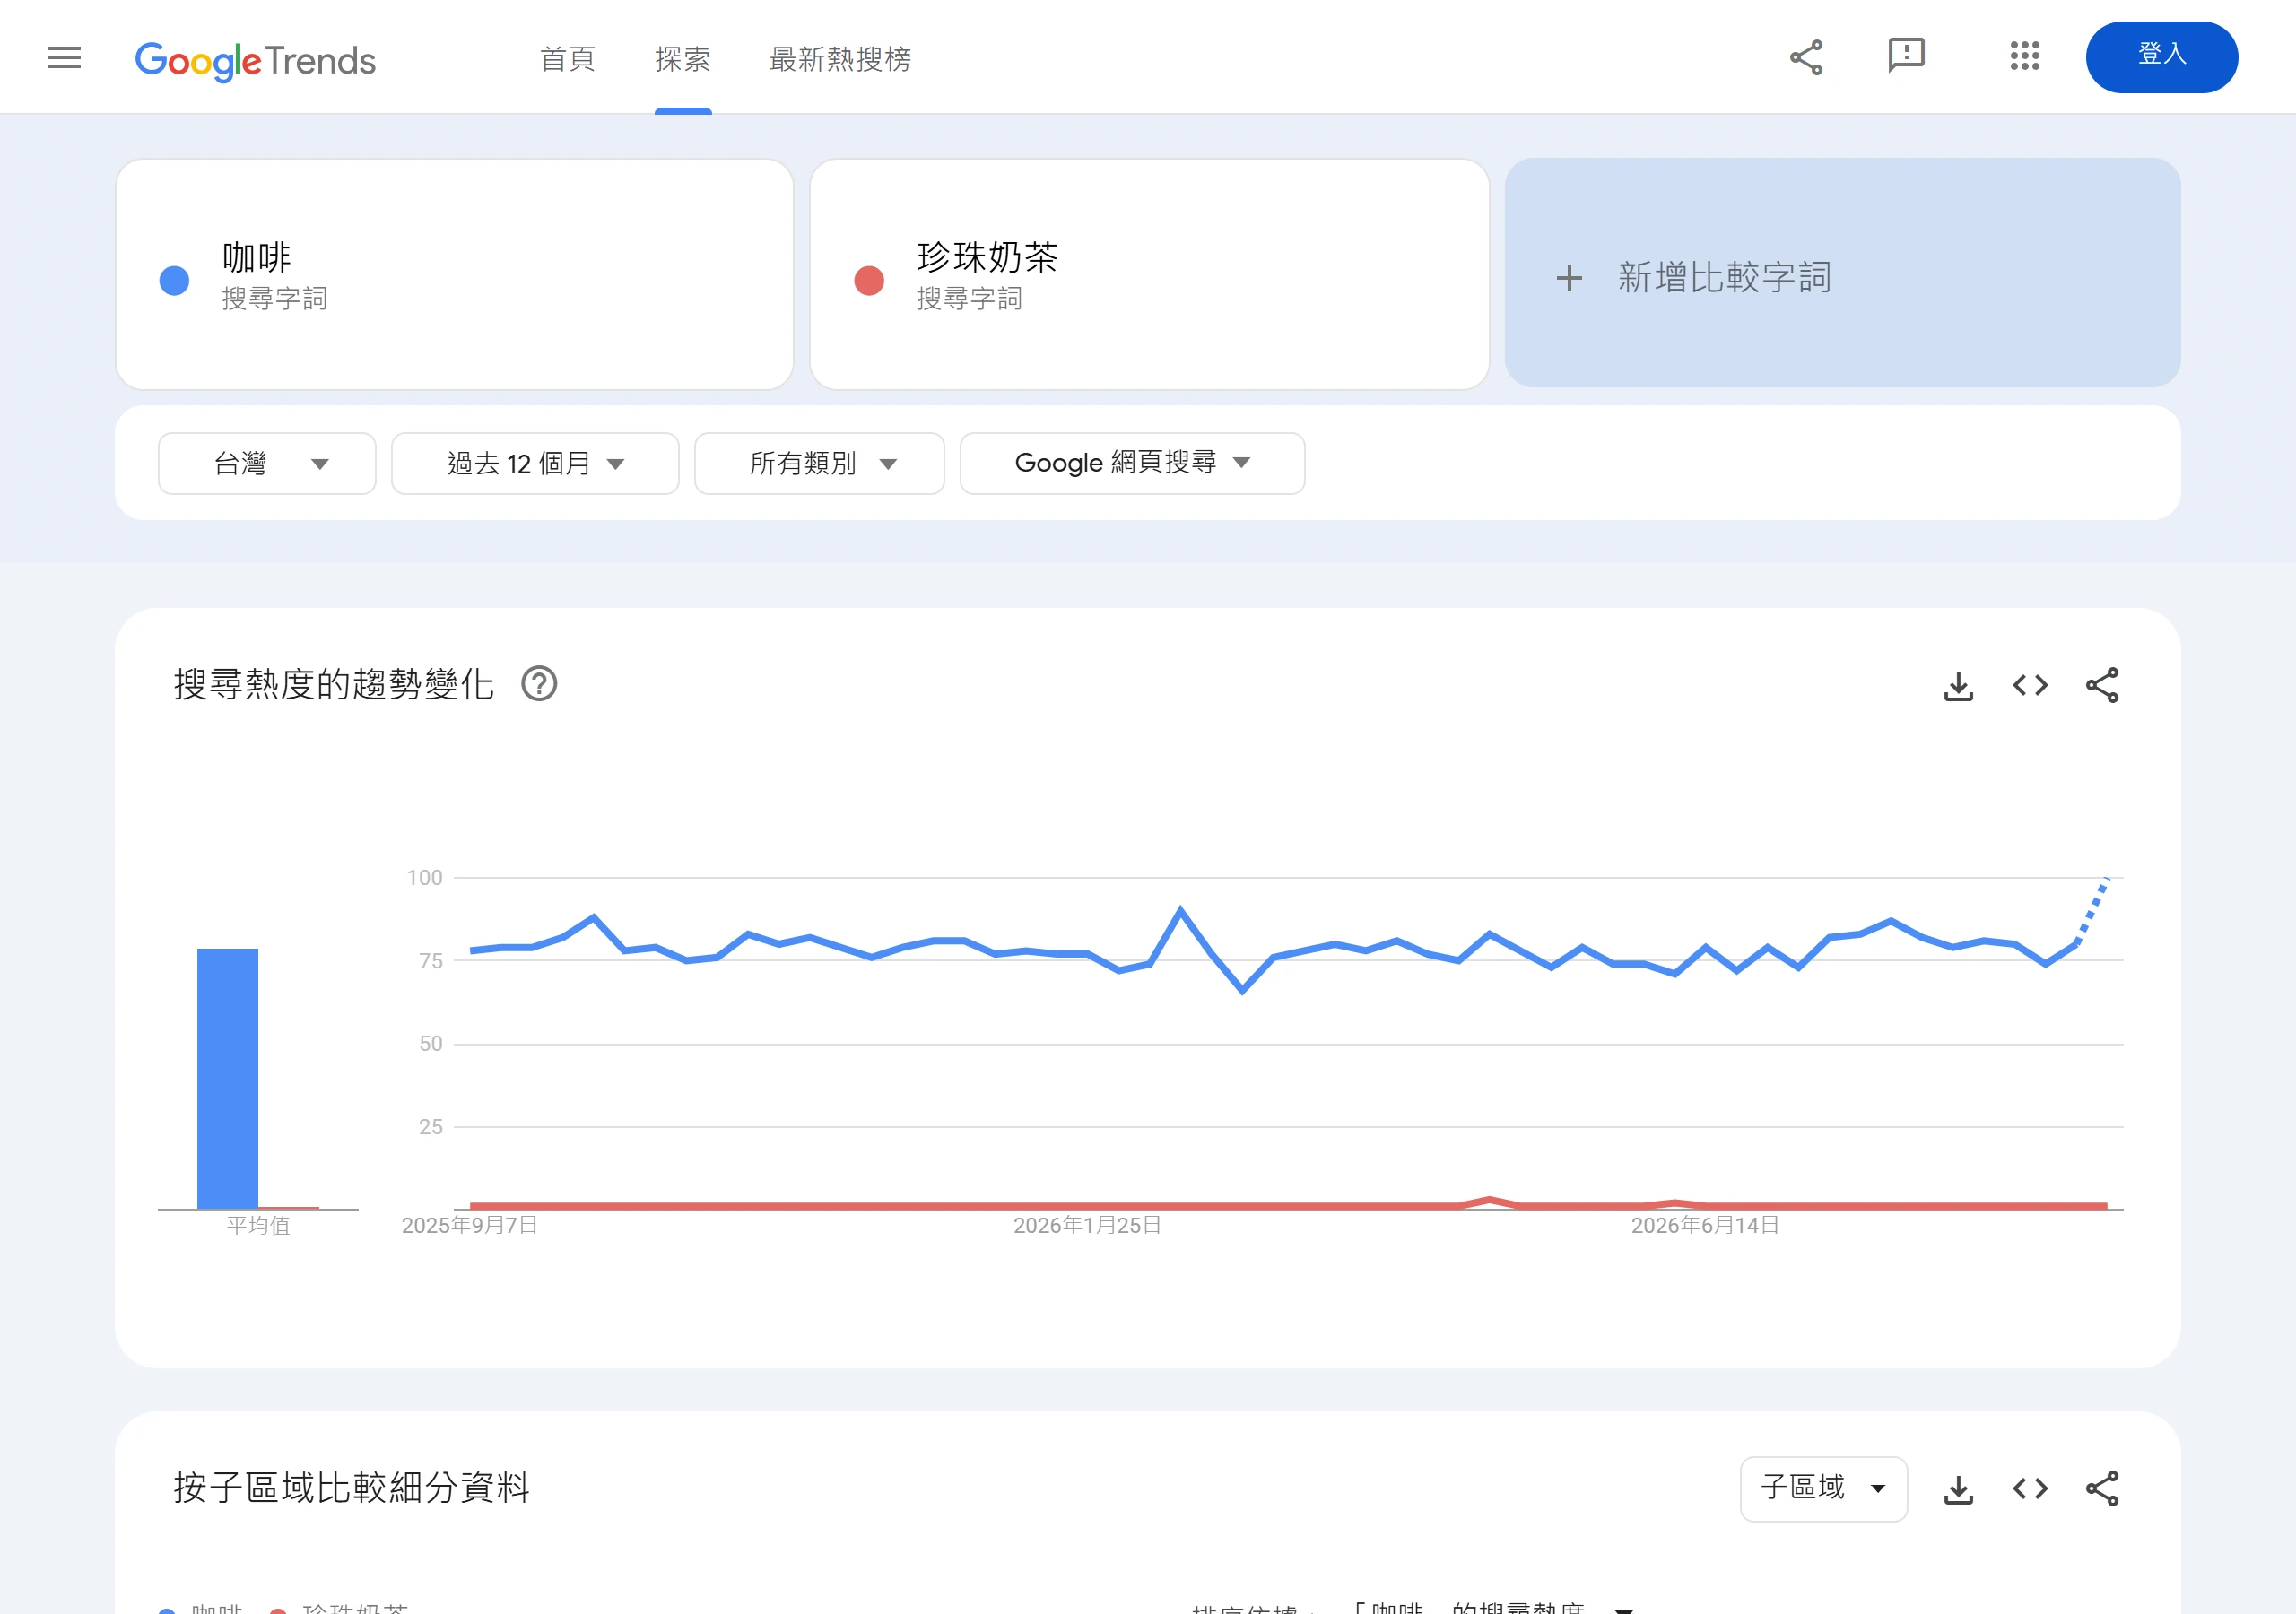Screen dimensions: 2296x1614
Task: Click the 2026年6月14日 axis label
Action: tap(1705, 1225)
